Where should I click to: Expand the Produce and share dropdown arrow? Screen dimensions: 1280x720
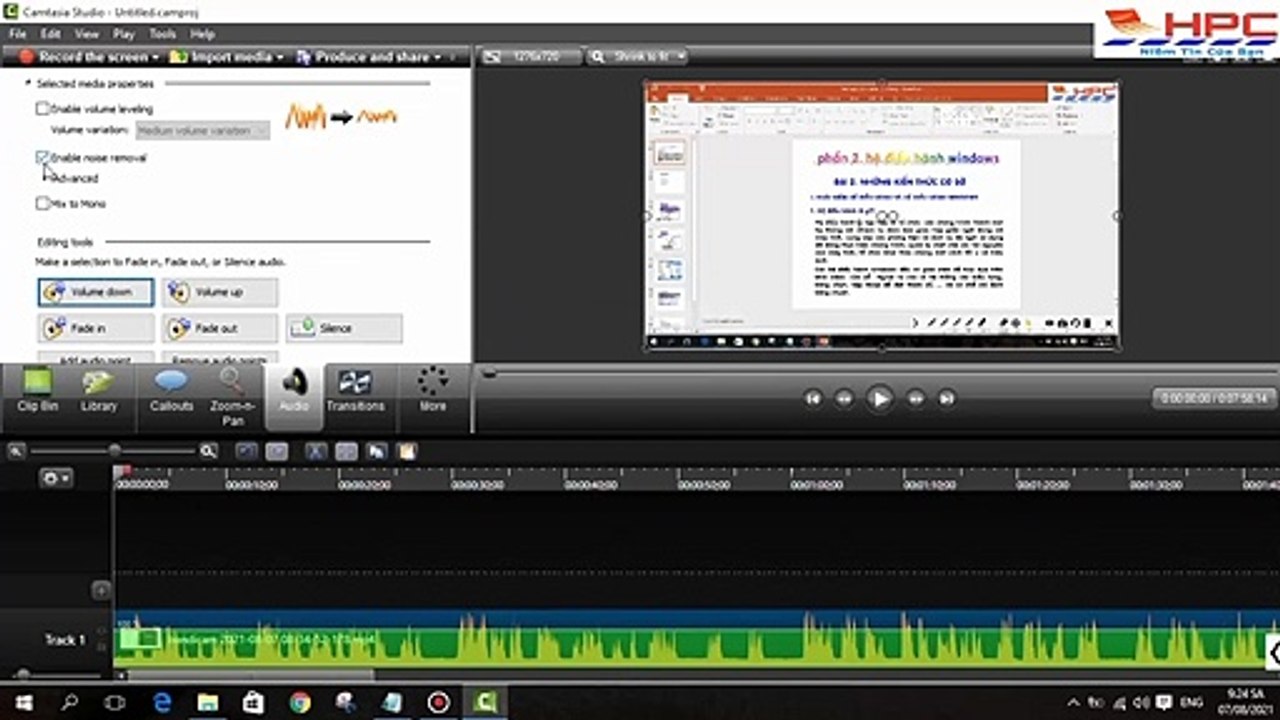(437, 57)
